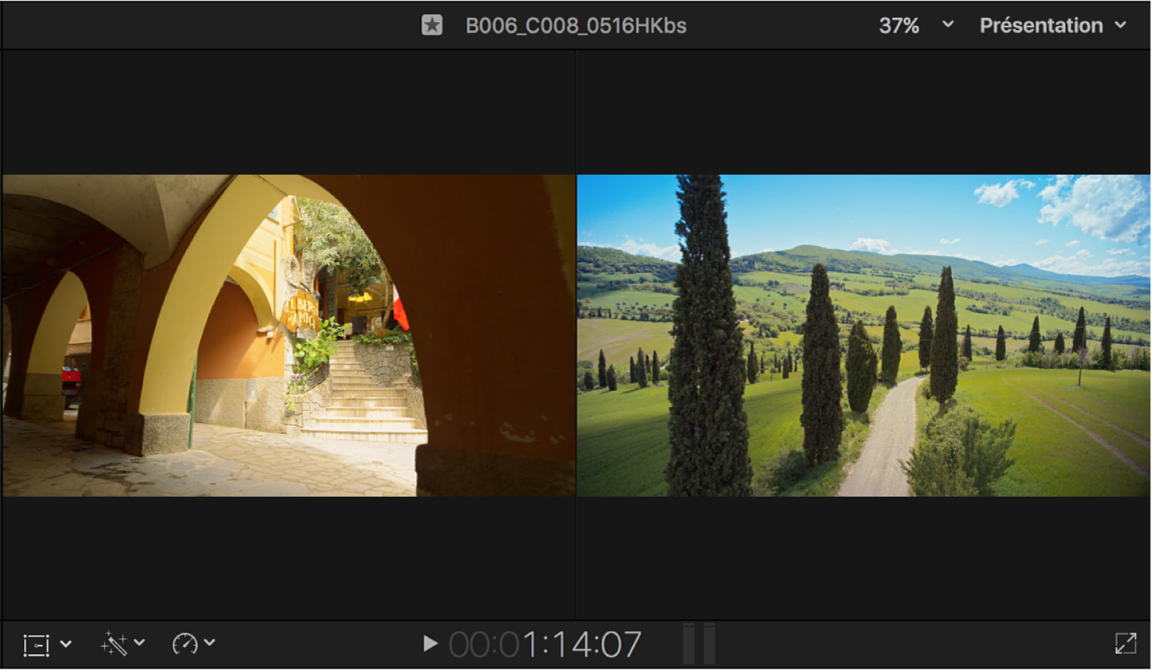Click the B006_C008_0516HKbs clip title
This screenshot has width=1152, height=670.
[x=576, y=26]
